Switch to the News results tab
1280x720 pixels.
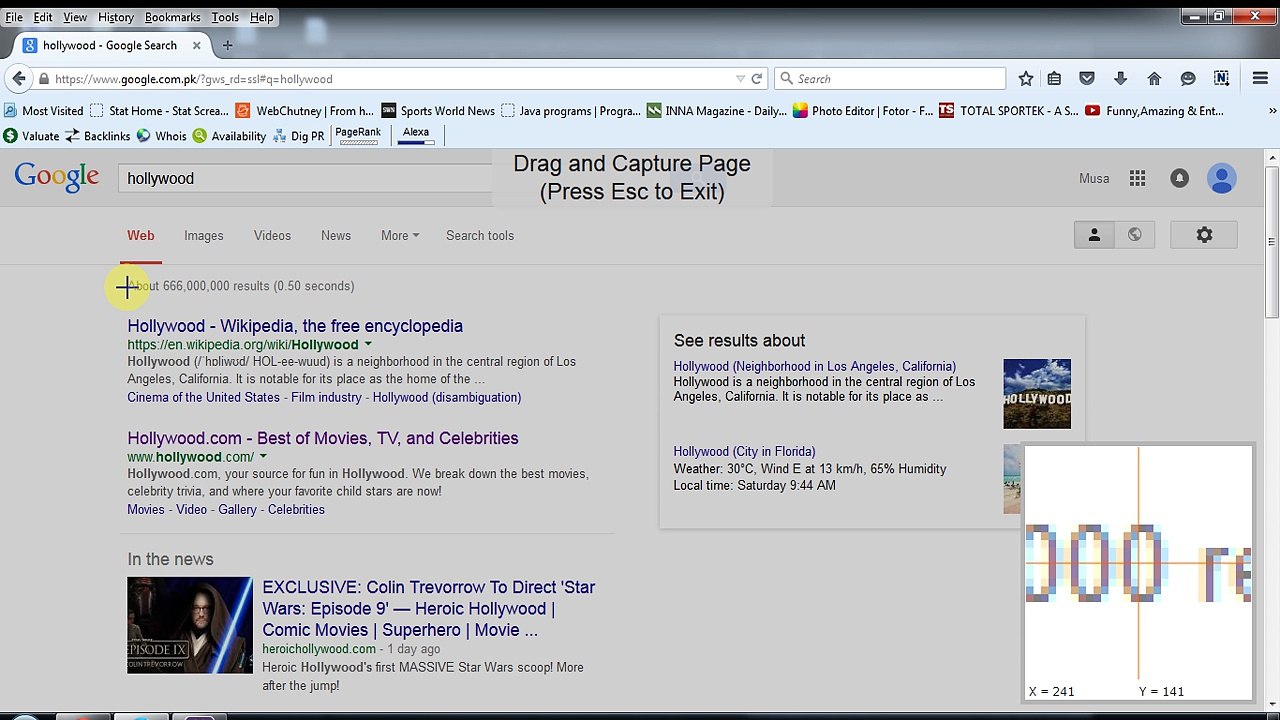[336, 236]
